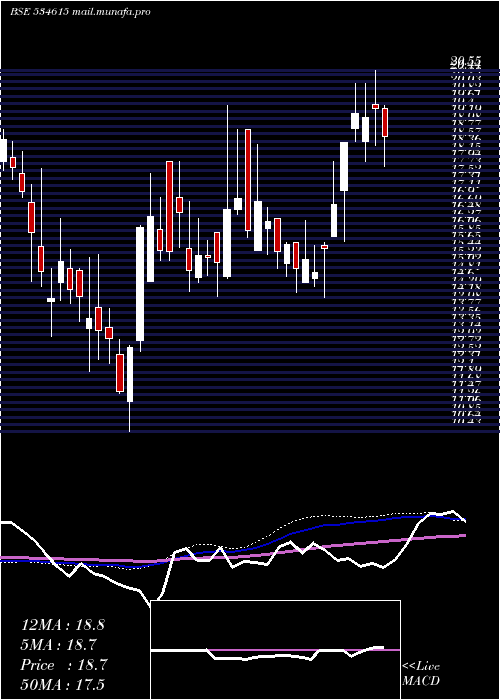Viewport: 500px width, 700px height.
Task: Select the tallest white candlestick body
Action: [140, 284]
